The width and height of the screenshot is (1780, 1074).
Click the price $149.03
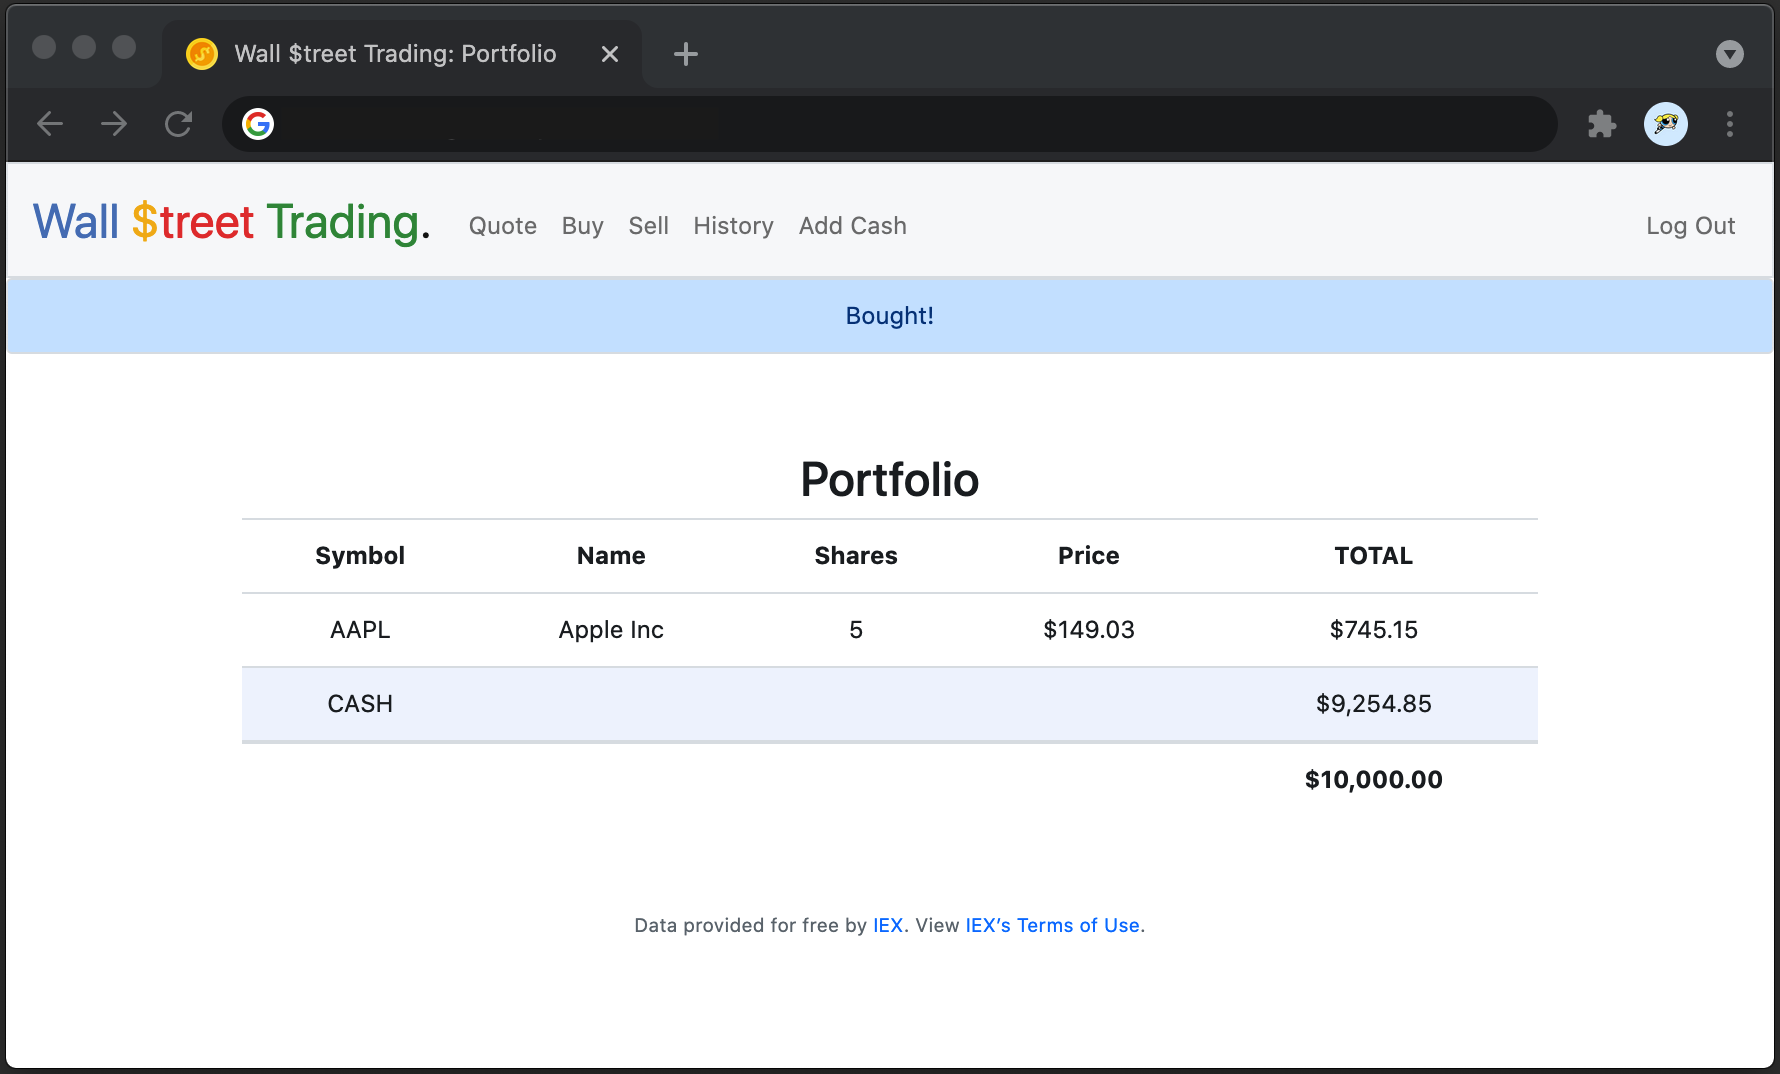1089,630
